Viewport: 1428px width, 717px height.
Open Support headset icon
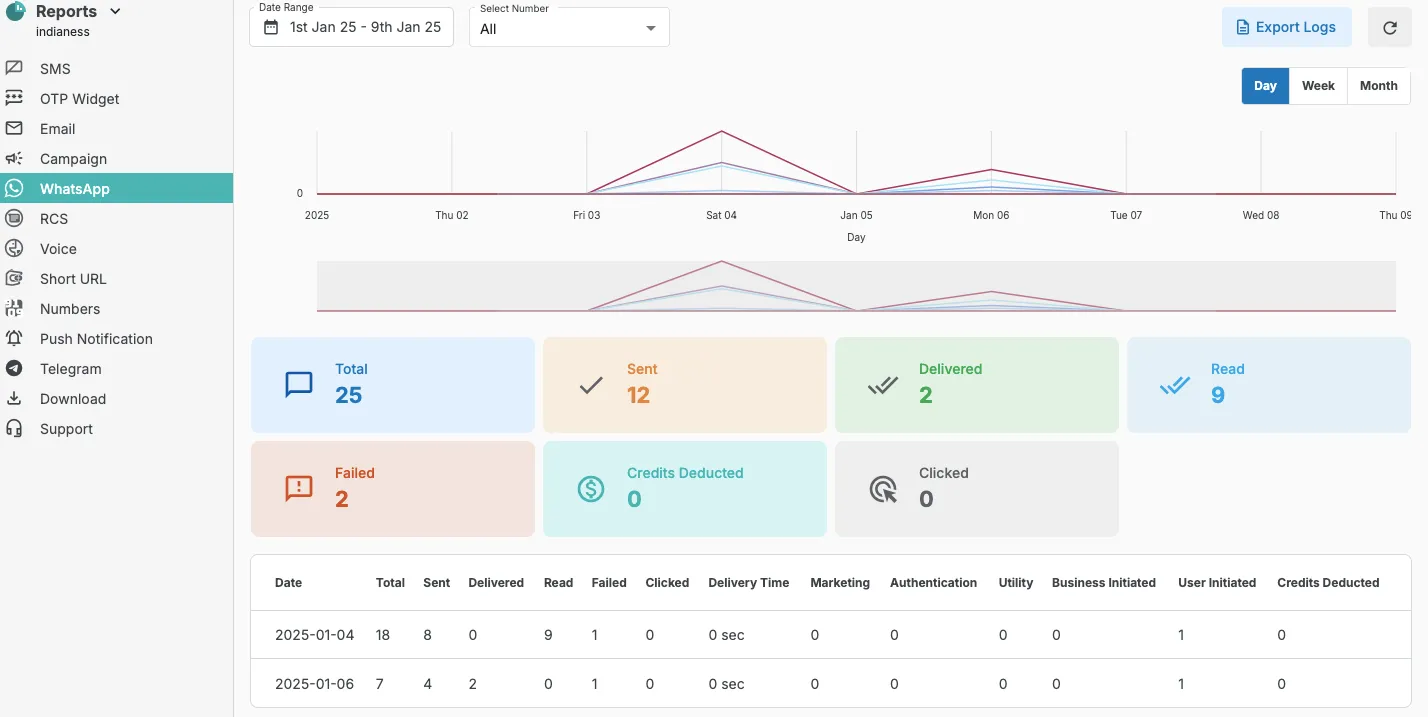(14, 429)
